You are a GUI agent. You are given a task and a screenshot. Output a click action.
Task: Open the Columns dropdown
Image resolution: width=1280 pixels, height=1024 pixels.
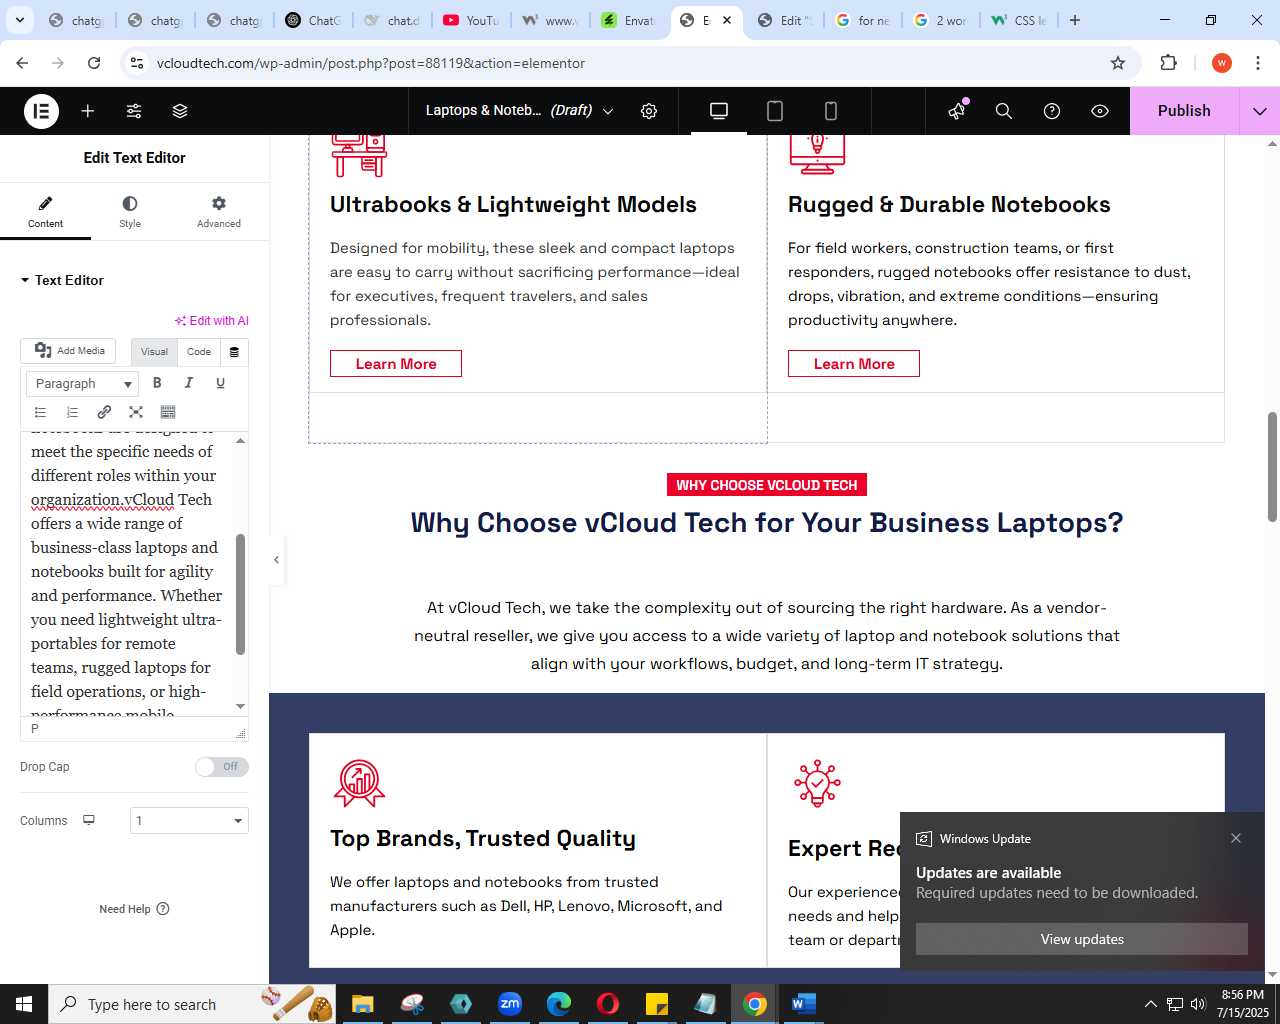pos(189,821)
